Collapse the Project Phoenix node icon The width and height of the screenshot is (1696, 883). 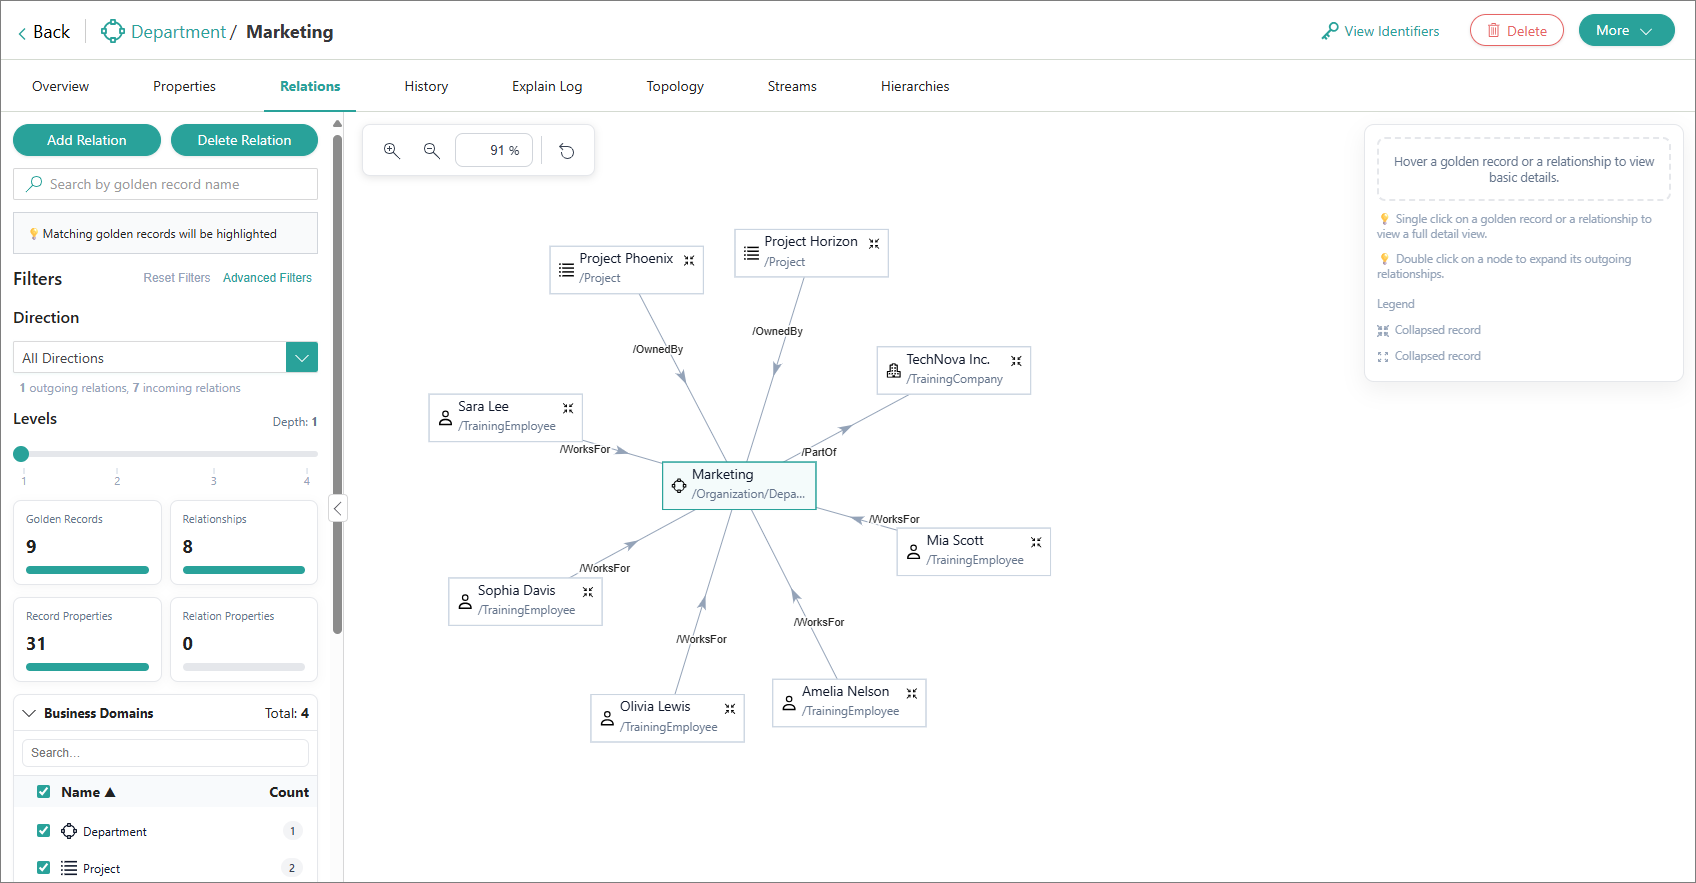[x=689, y=260]
